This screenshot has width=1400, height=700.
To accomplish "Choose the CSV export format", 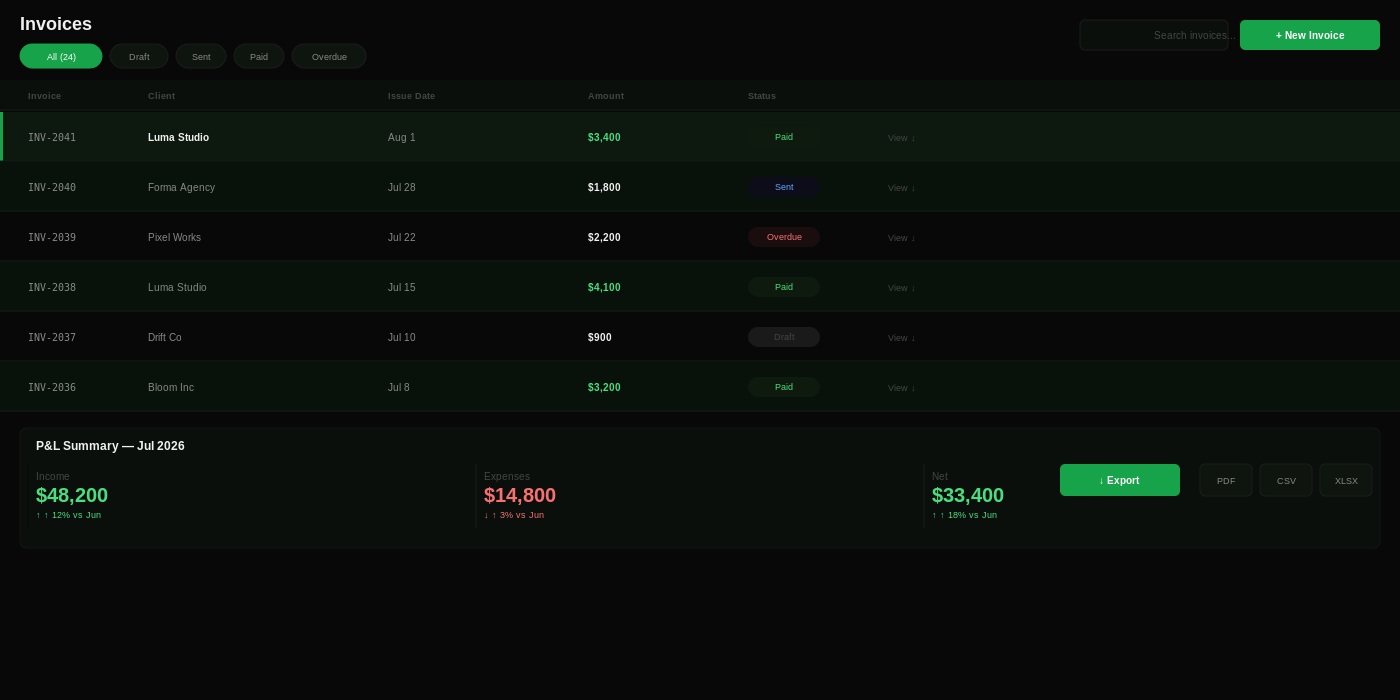I will click(1286, 480).
